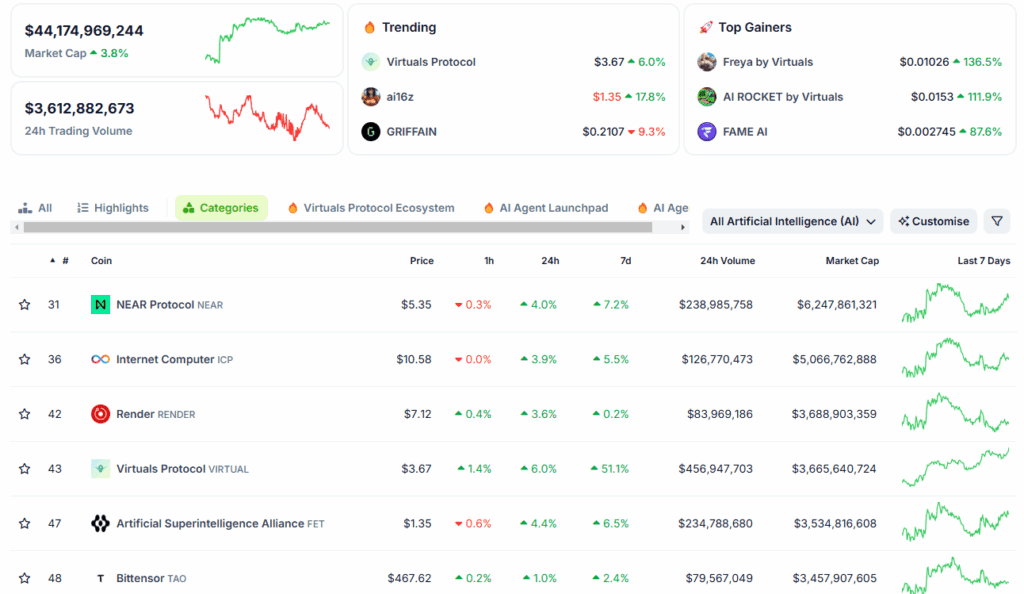1024x594 pixels.
Task: Expand the Customise options
Action: click(x=933, y=221)
